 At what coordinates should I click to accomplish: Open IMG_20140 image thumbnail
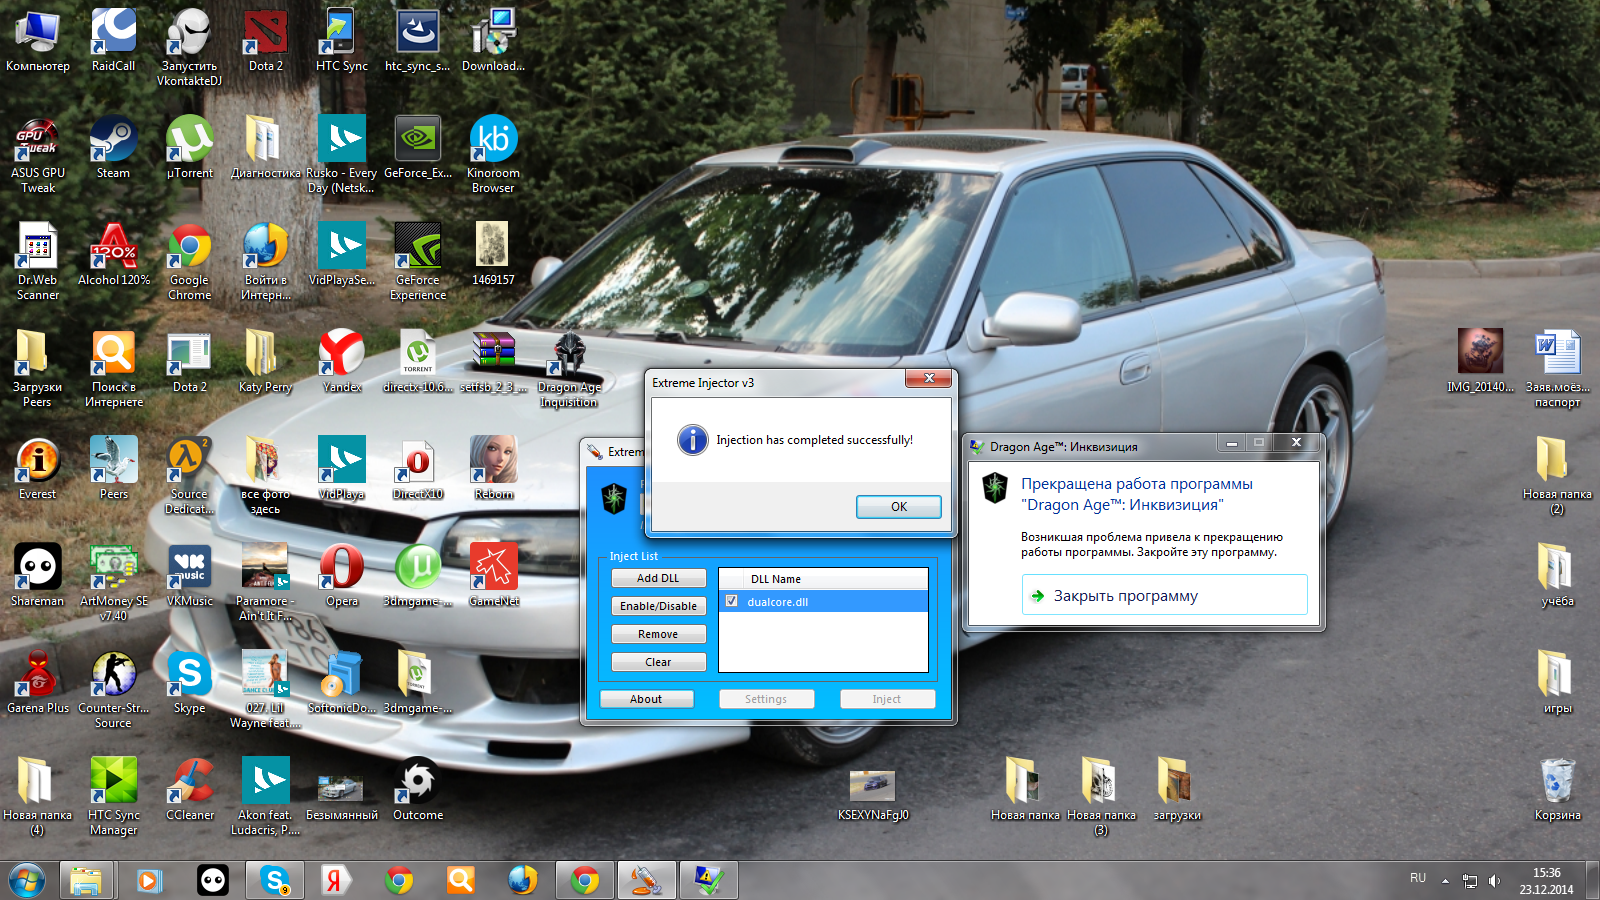point(1481,361)
